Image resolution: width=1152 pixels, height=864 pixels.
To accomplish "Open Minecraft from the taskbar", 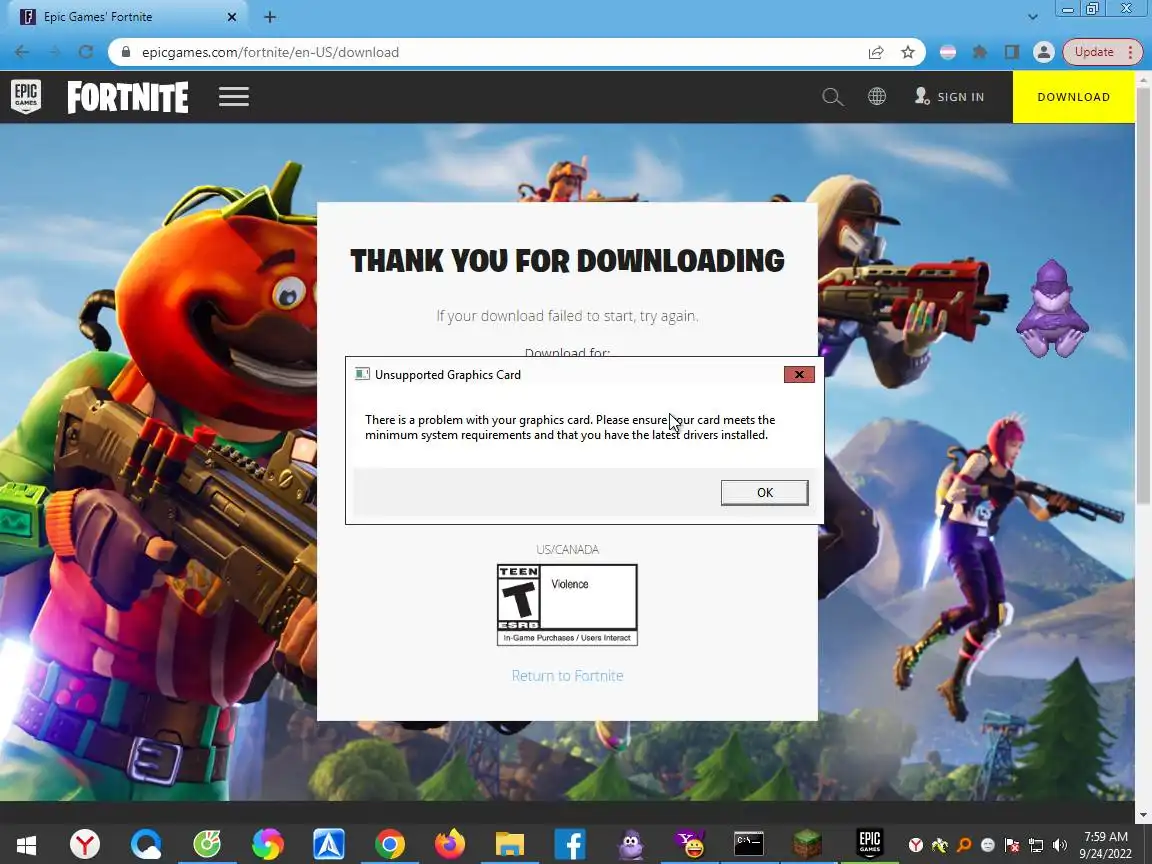I will click(807, 843).
